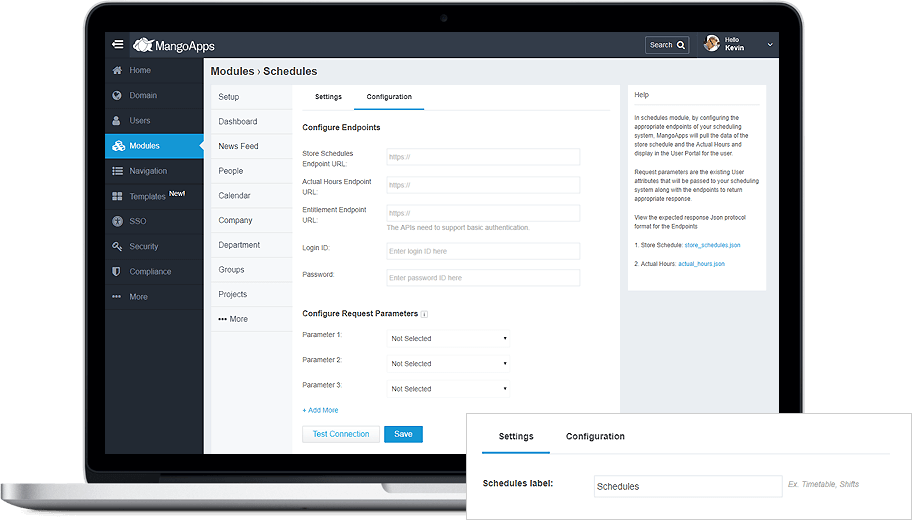Click the Navigation list icon
The height and width of the screenshot is (520, 912).
117,171
